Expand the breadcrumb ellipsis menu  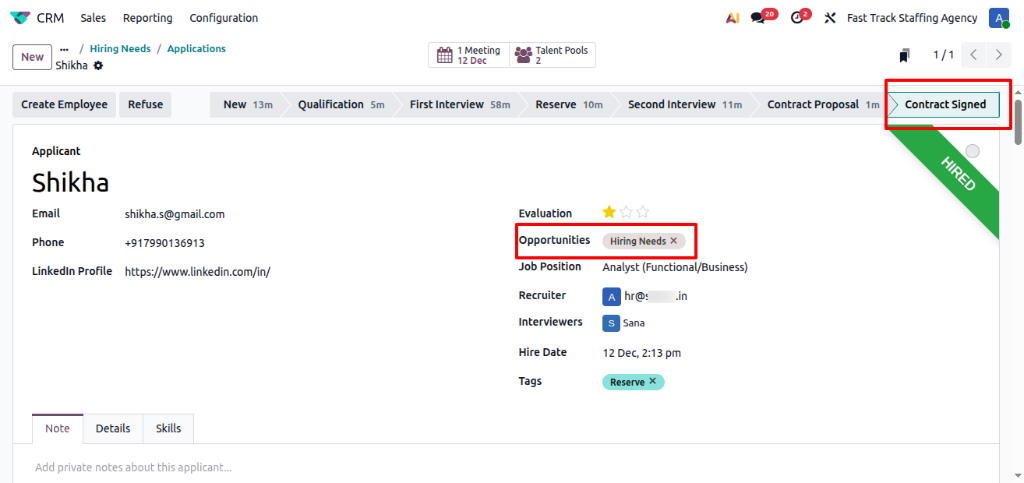pos(64,49)
